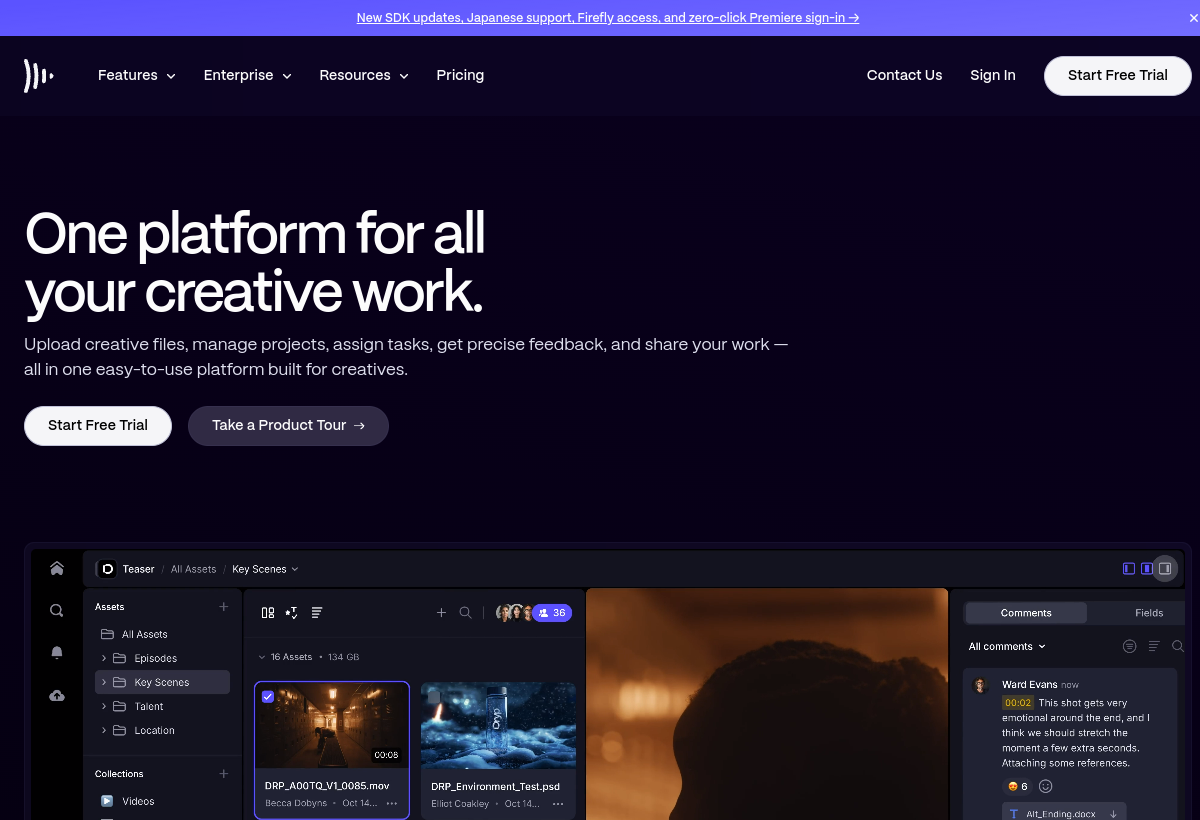This screenshot has width=1200, height=820.
Task: Open the 36 members badge
Action: point(552,613)
